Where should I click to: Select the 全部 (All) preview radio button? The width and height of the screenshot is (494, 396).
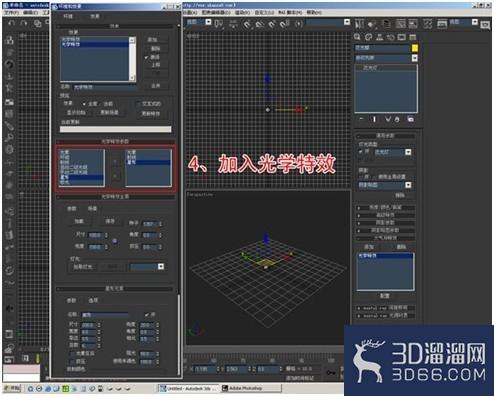84,104
